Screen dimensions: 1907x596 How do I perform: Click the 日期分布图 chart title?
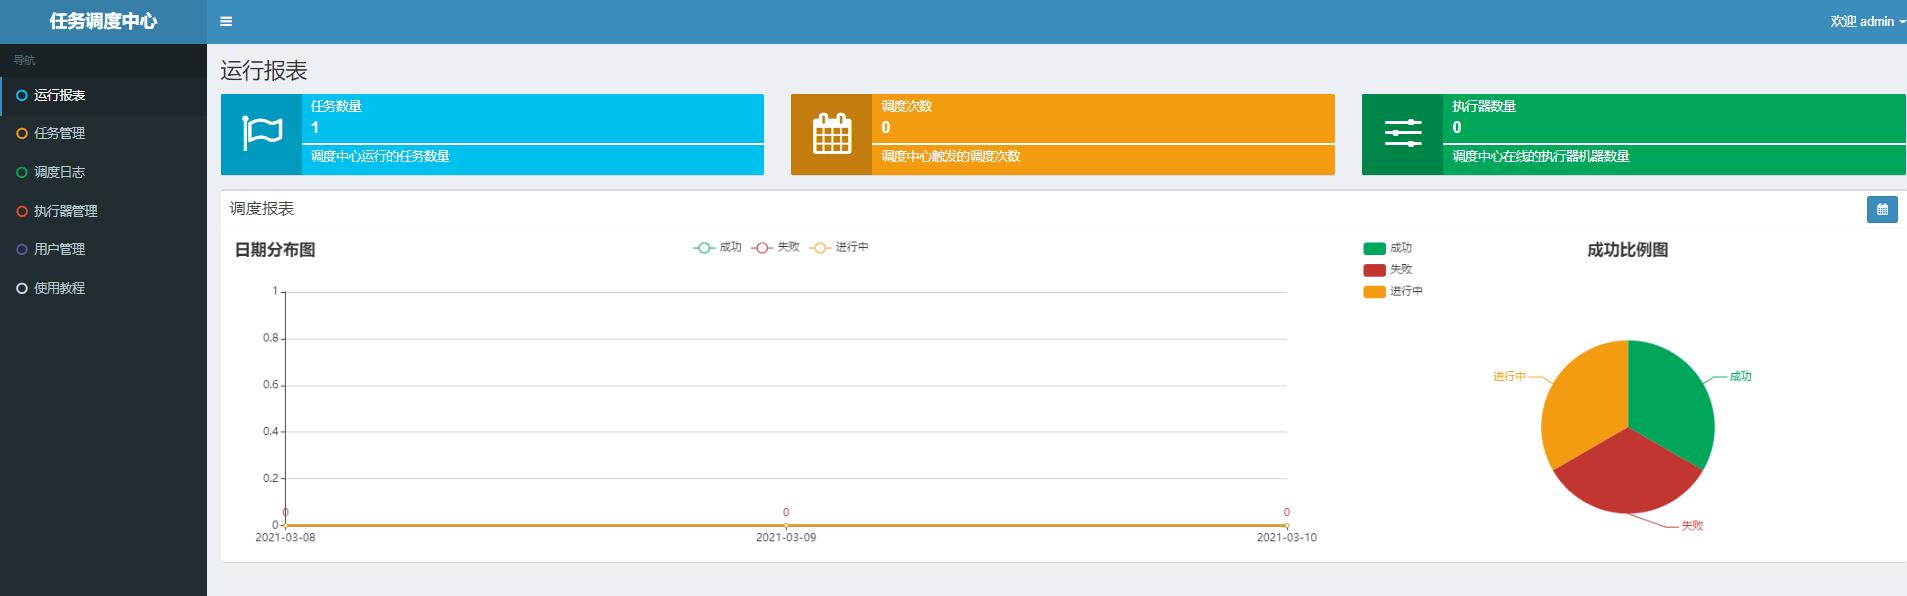point(275,250)
